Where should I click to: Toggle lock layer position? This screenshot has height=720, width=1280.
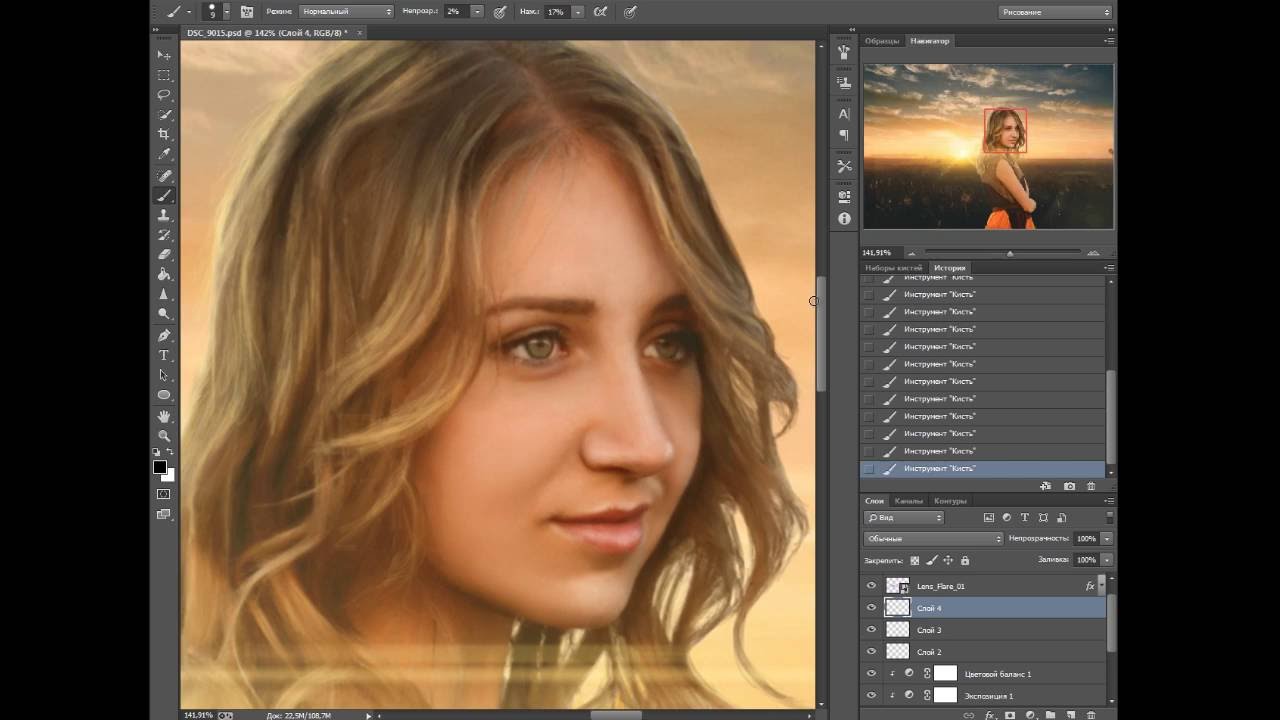[x=948, y=560]
